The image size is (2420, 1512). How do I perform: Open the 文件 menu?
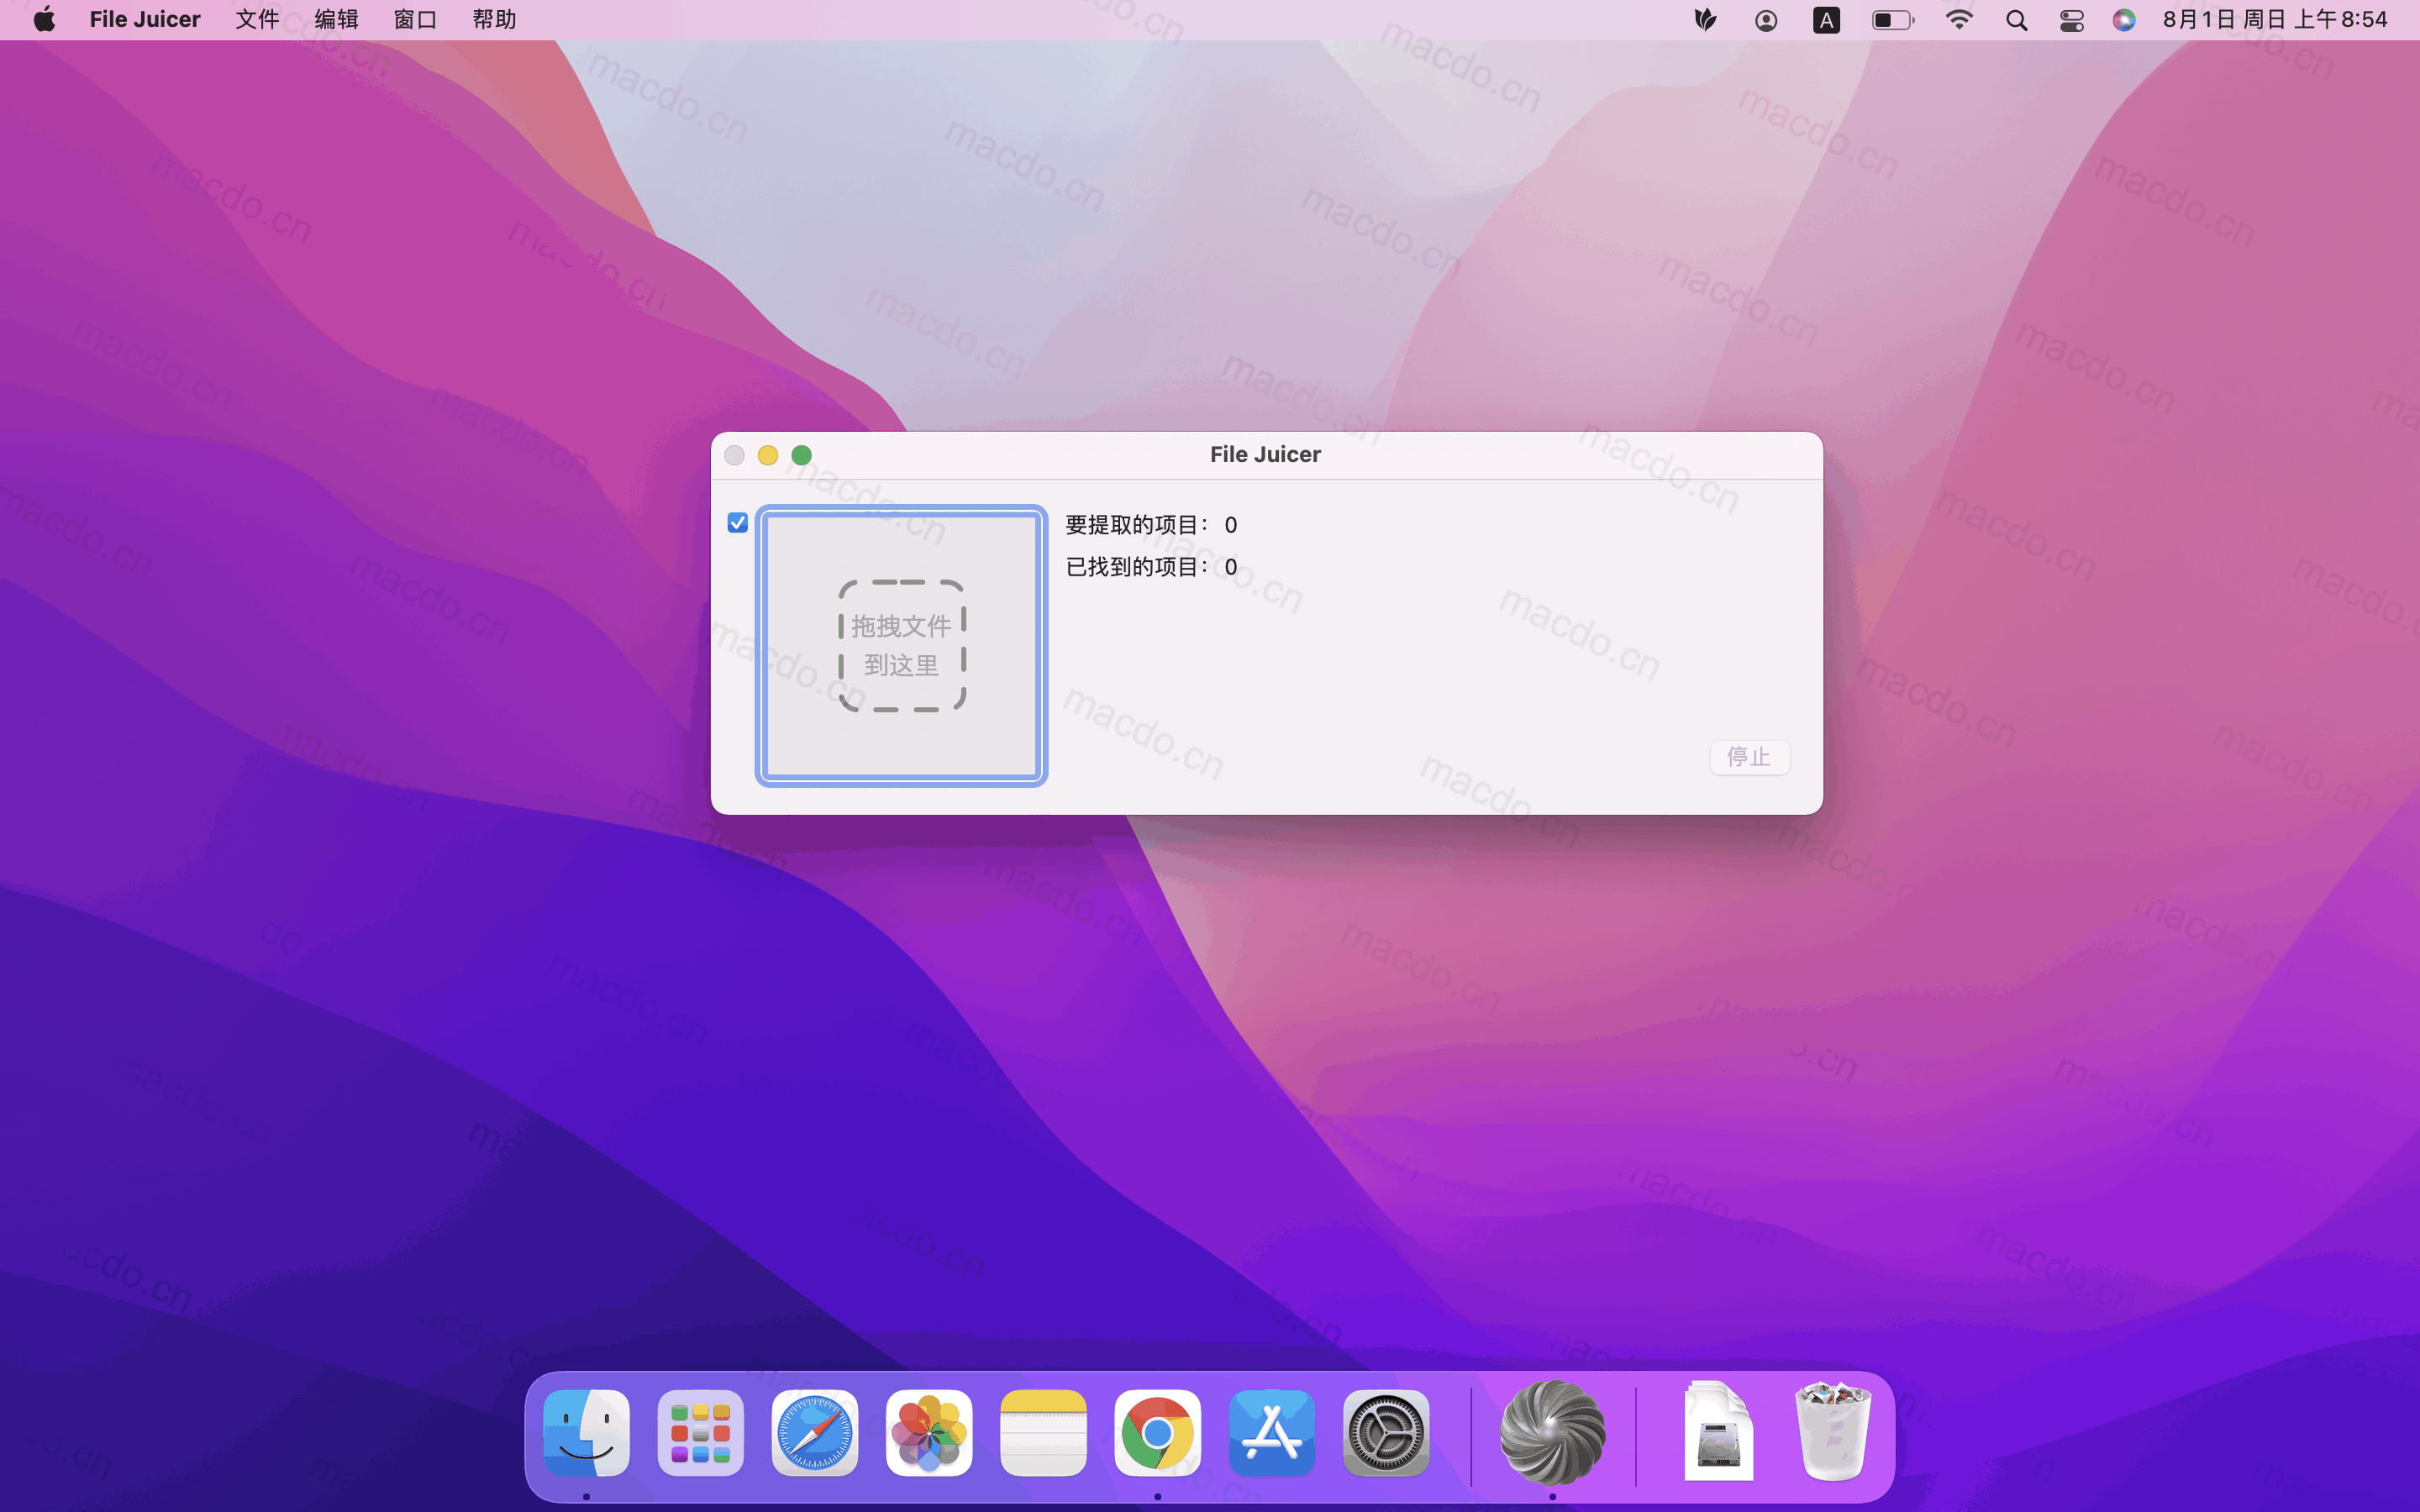tap(257, 20)
